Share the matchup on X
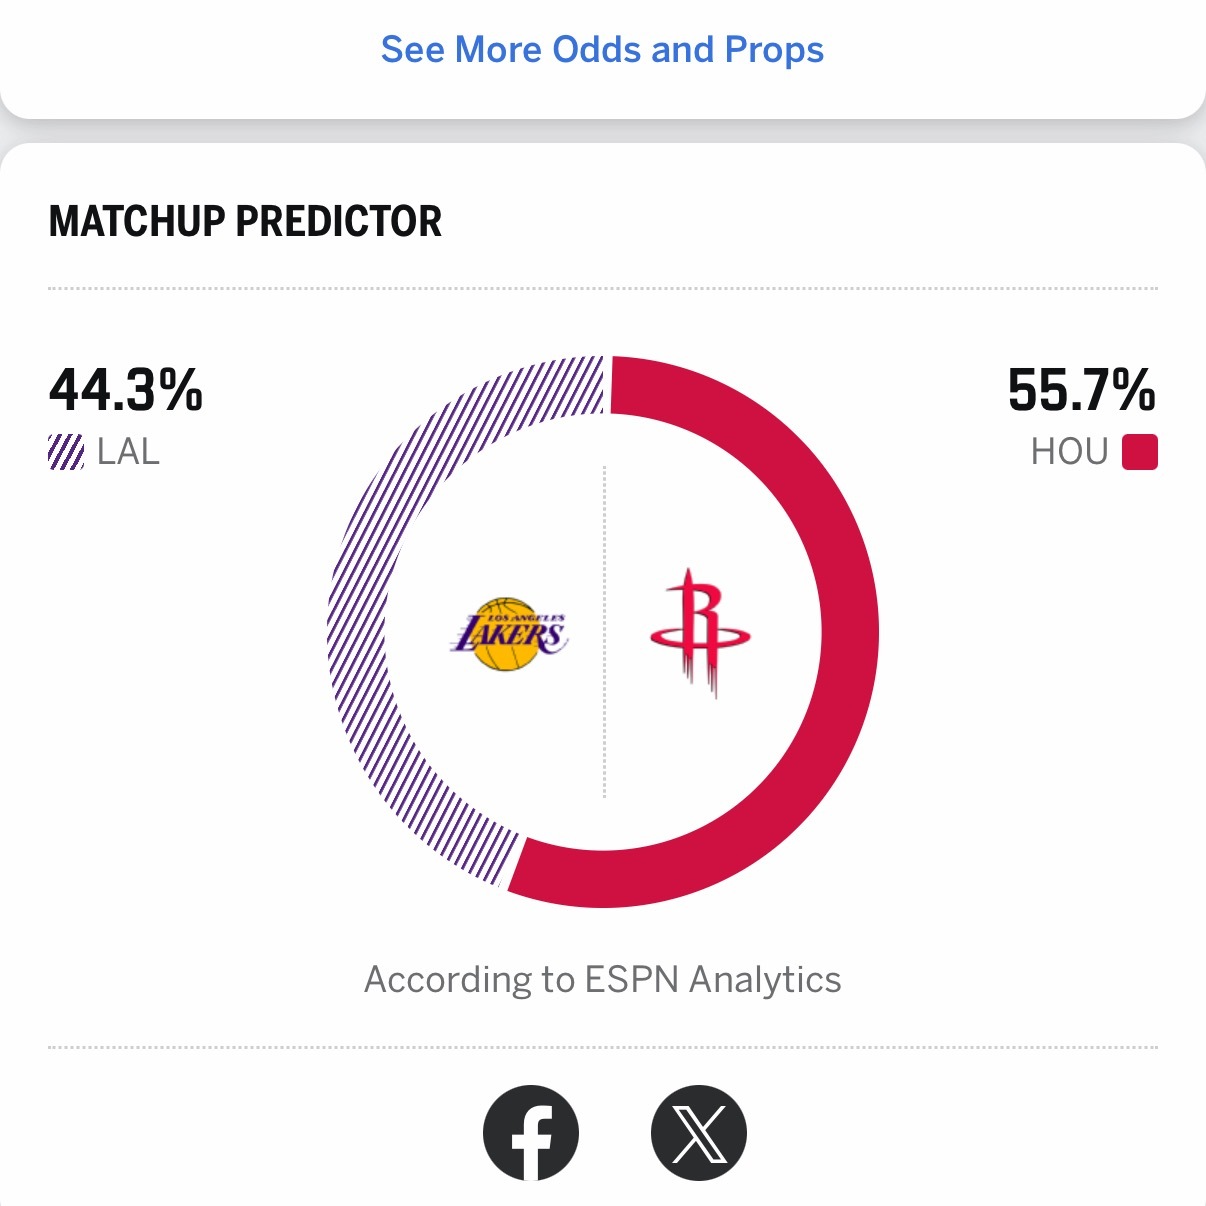The width and height of the screenshot is (1206, 1206). coord(700,1133)
